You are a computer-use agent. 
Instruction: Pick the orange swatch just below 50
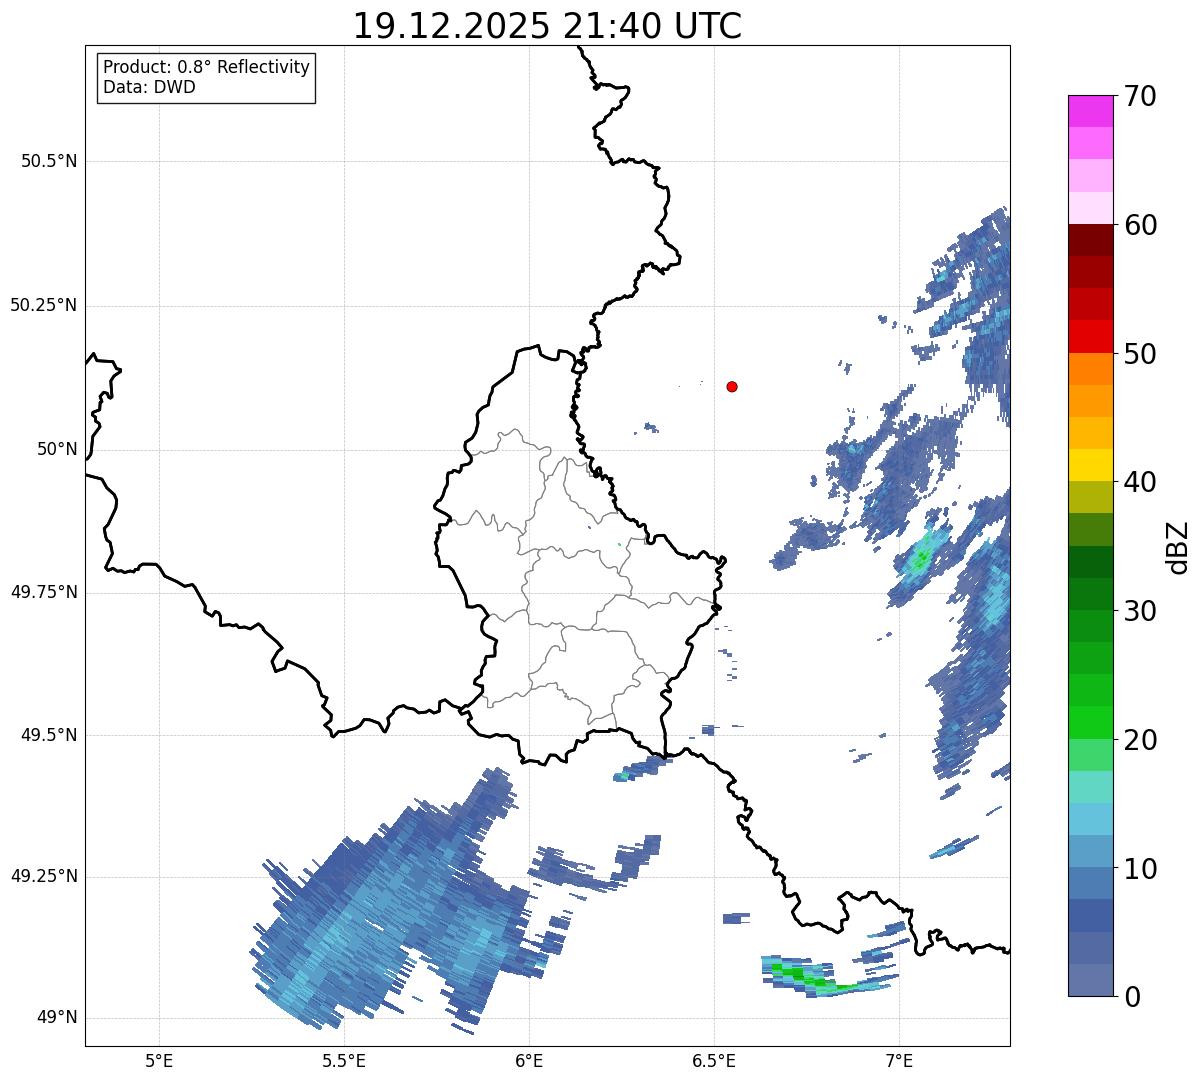(1090, 369)
